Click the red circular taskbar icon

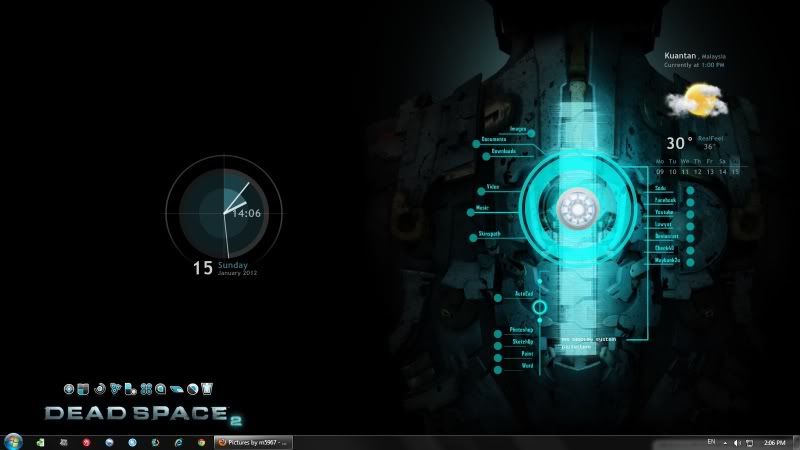tap(86, 442)
